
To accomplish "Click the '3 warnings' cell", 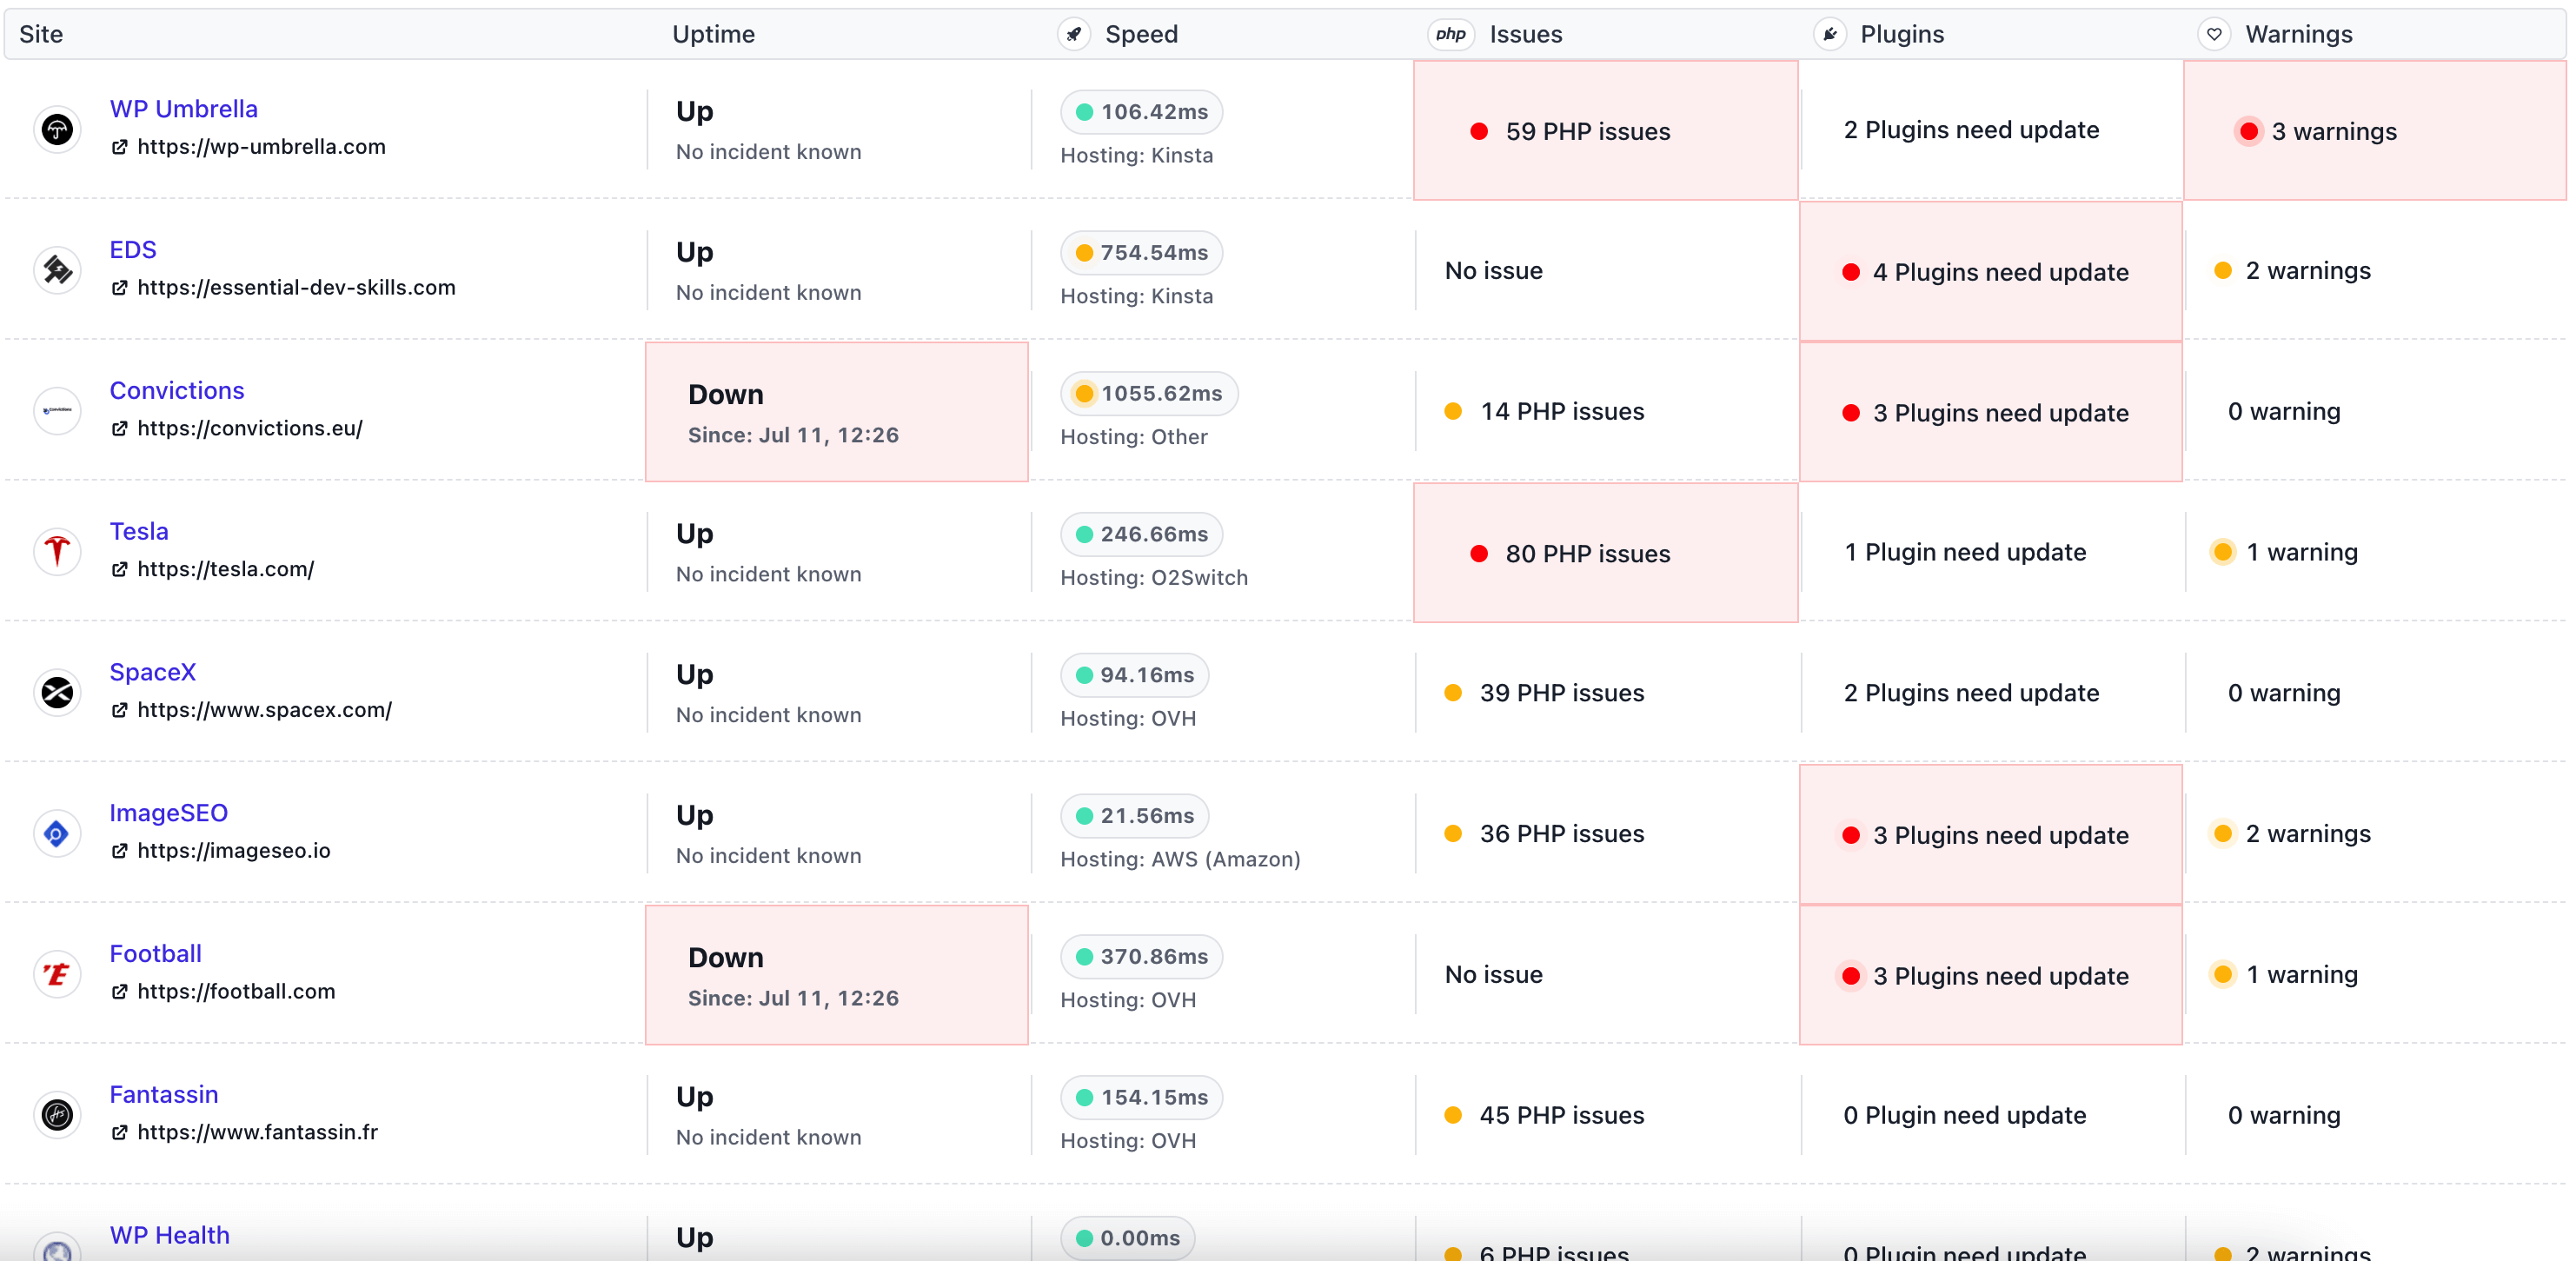I will pyautogui.click(x=2375, y=130).
